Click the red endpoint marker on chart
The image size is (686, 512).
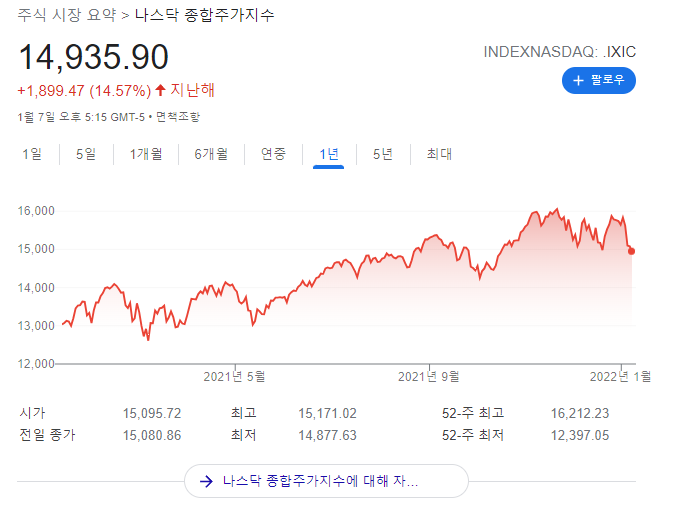coord(631,251)
